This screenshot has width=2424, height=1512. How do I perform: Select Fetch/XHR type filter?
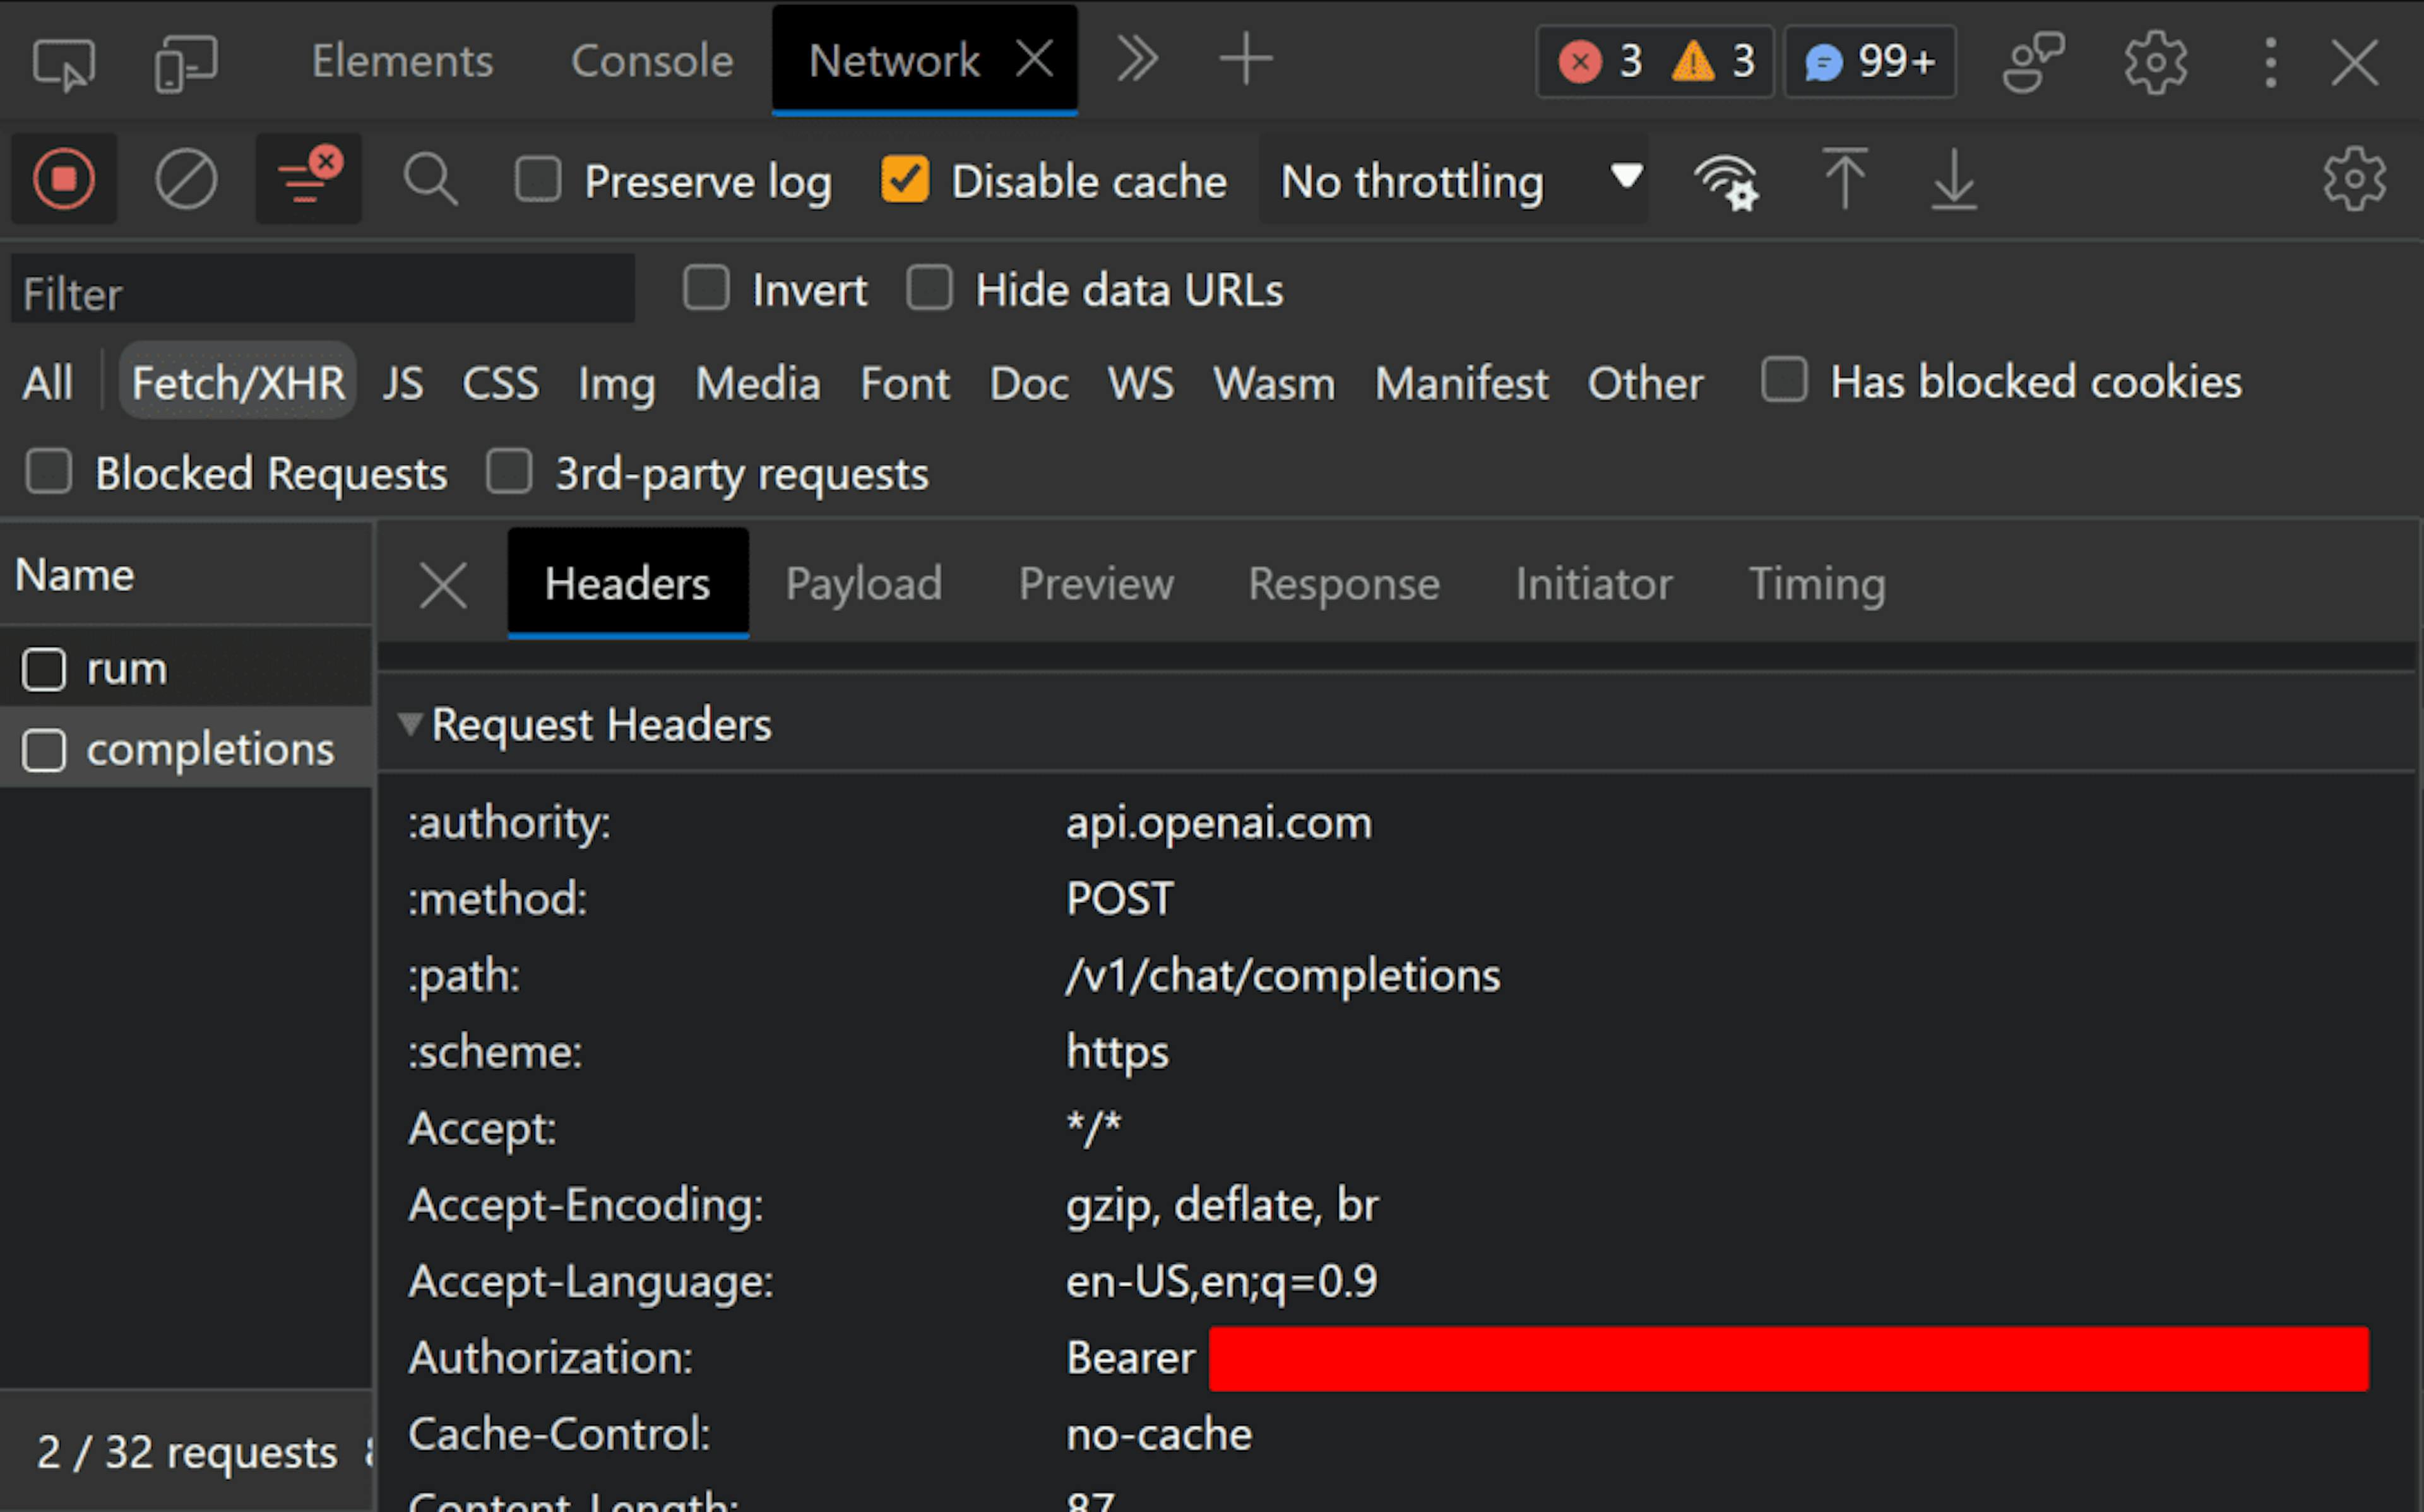pyautogui.click(x=238, y=382)
